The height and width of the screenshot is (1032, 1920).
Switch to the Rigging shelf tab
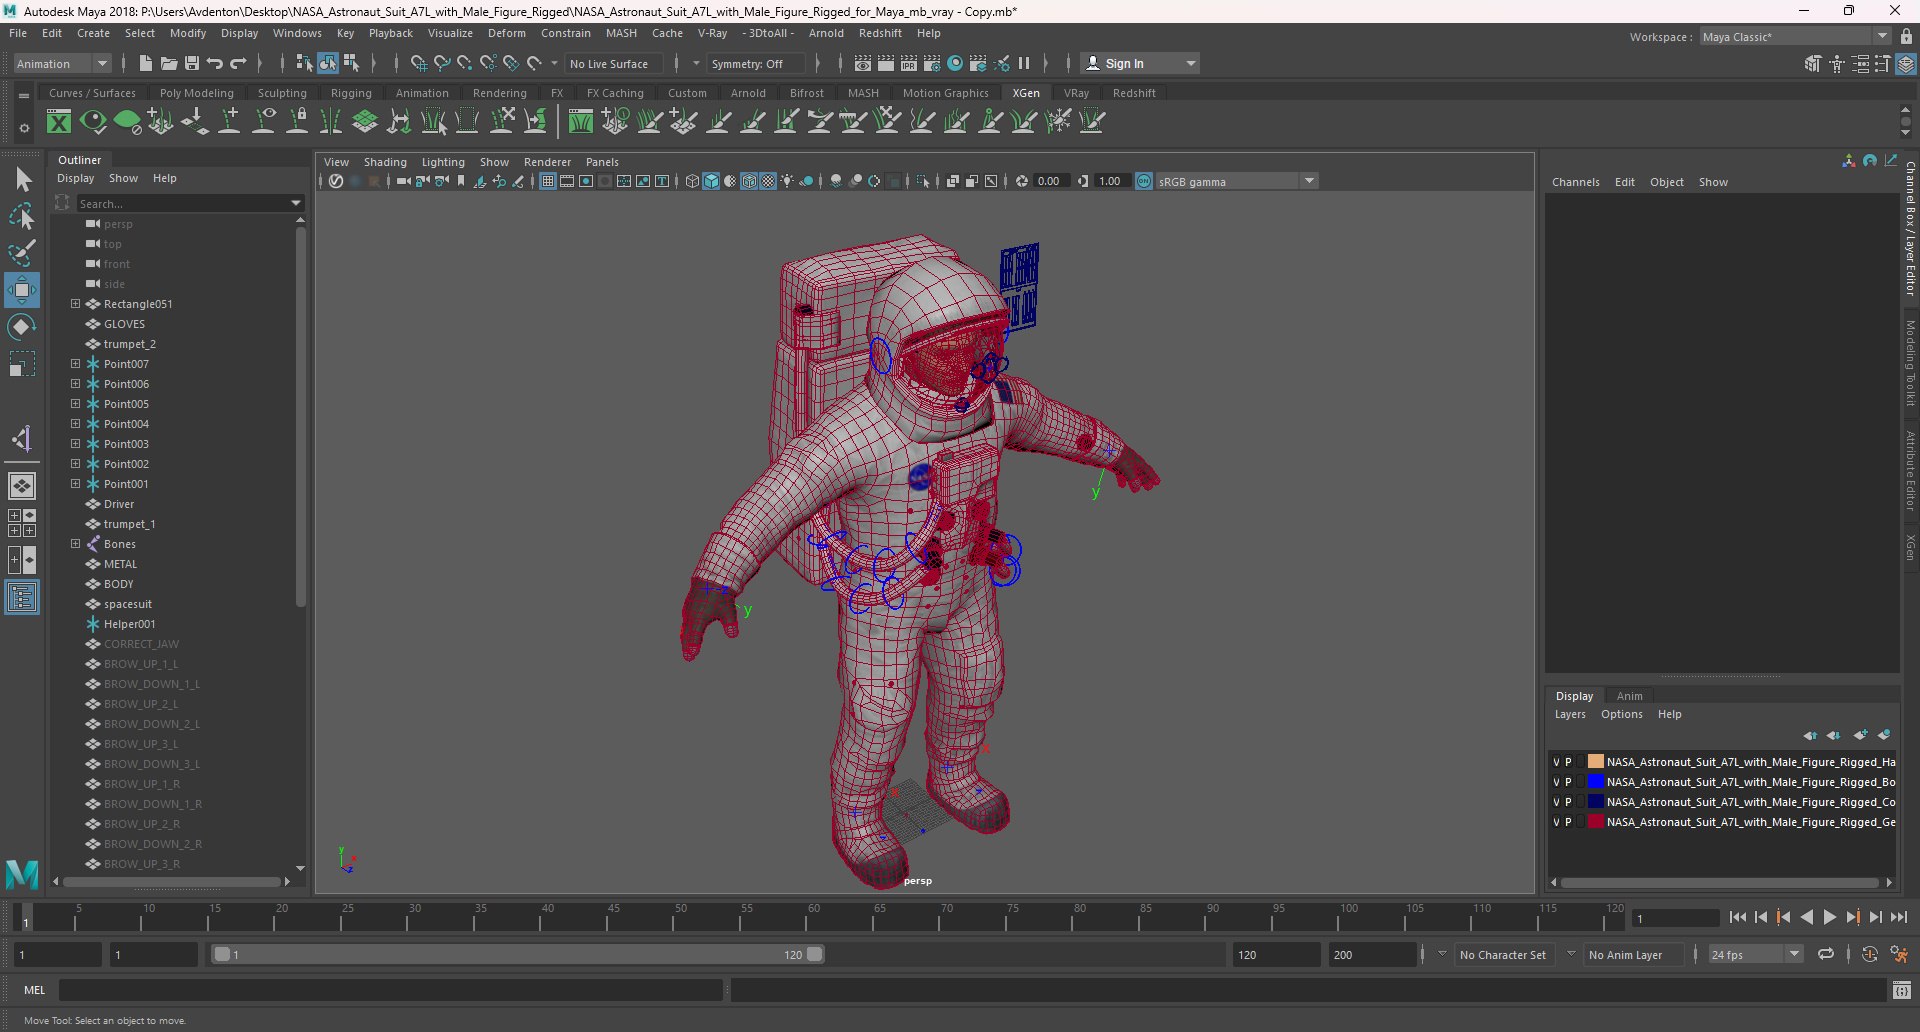351,93
